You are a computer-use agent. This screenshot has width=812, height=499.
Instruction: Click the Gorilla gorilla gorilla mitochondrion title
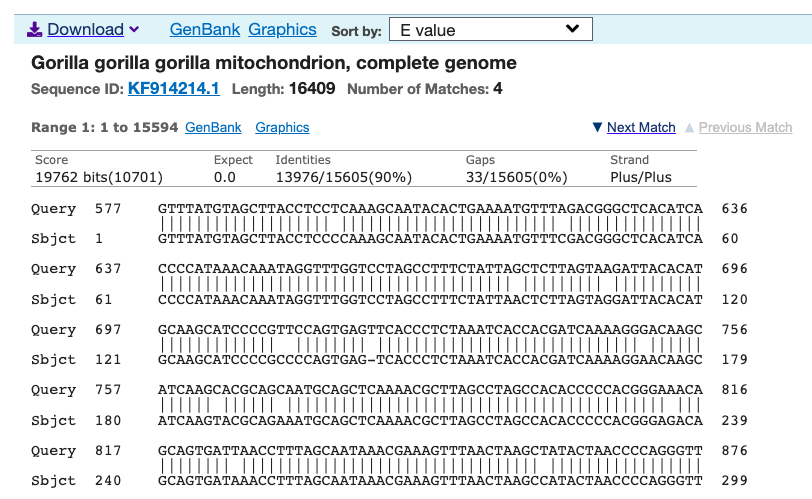[274, 64]
